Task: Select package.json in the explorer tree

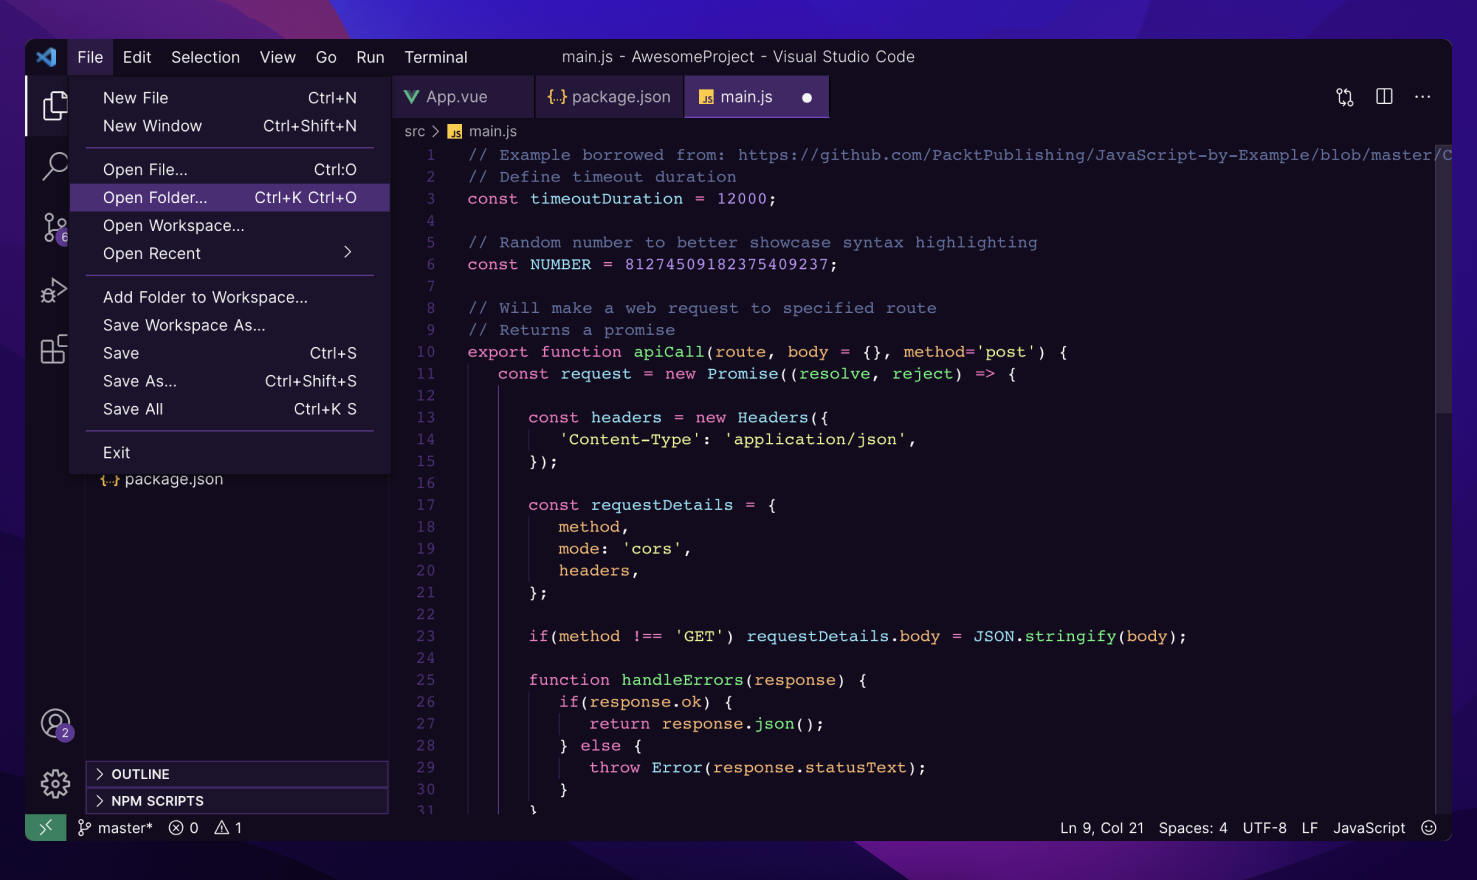Action: [162, 480]
